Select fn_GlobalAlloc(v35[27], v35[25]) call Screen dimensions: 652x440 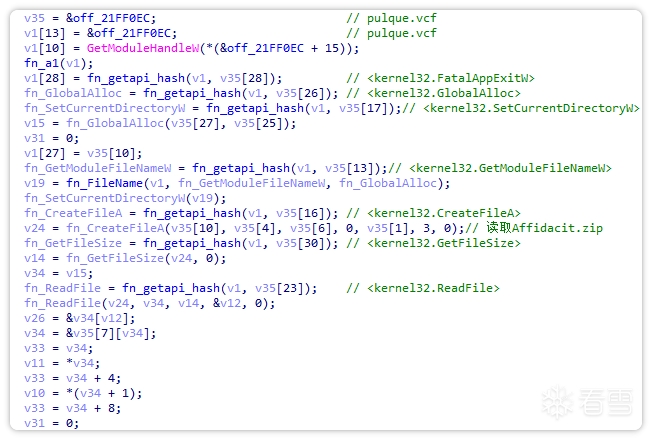click(181, 123)
